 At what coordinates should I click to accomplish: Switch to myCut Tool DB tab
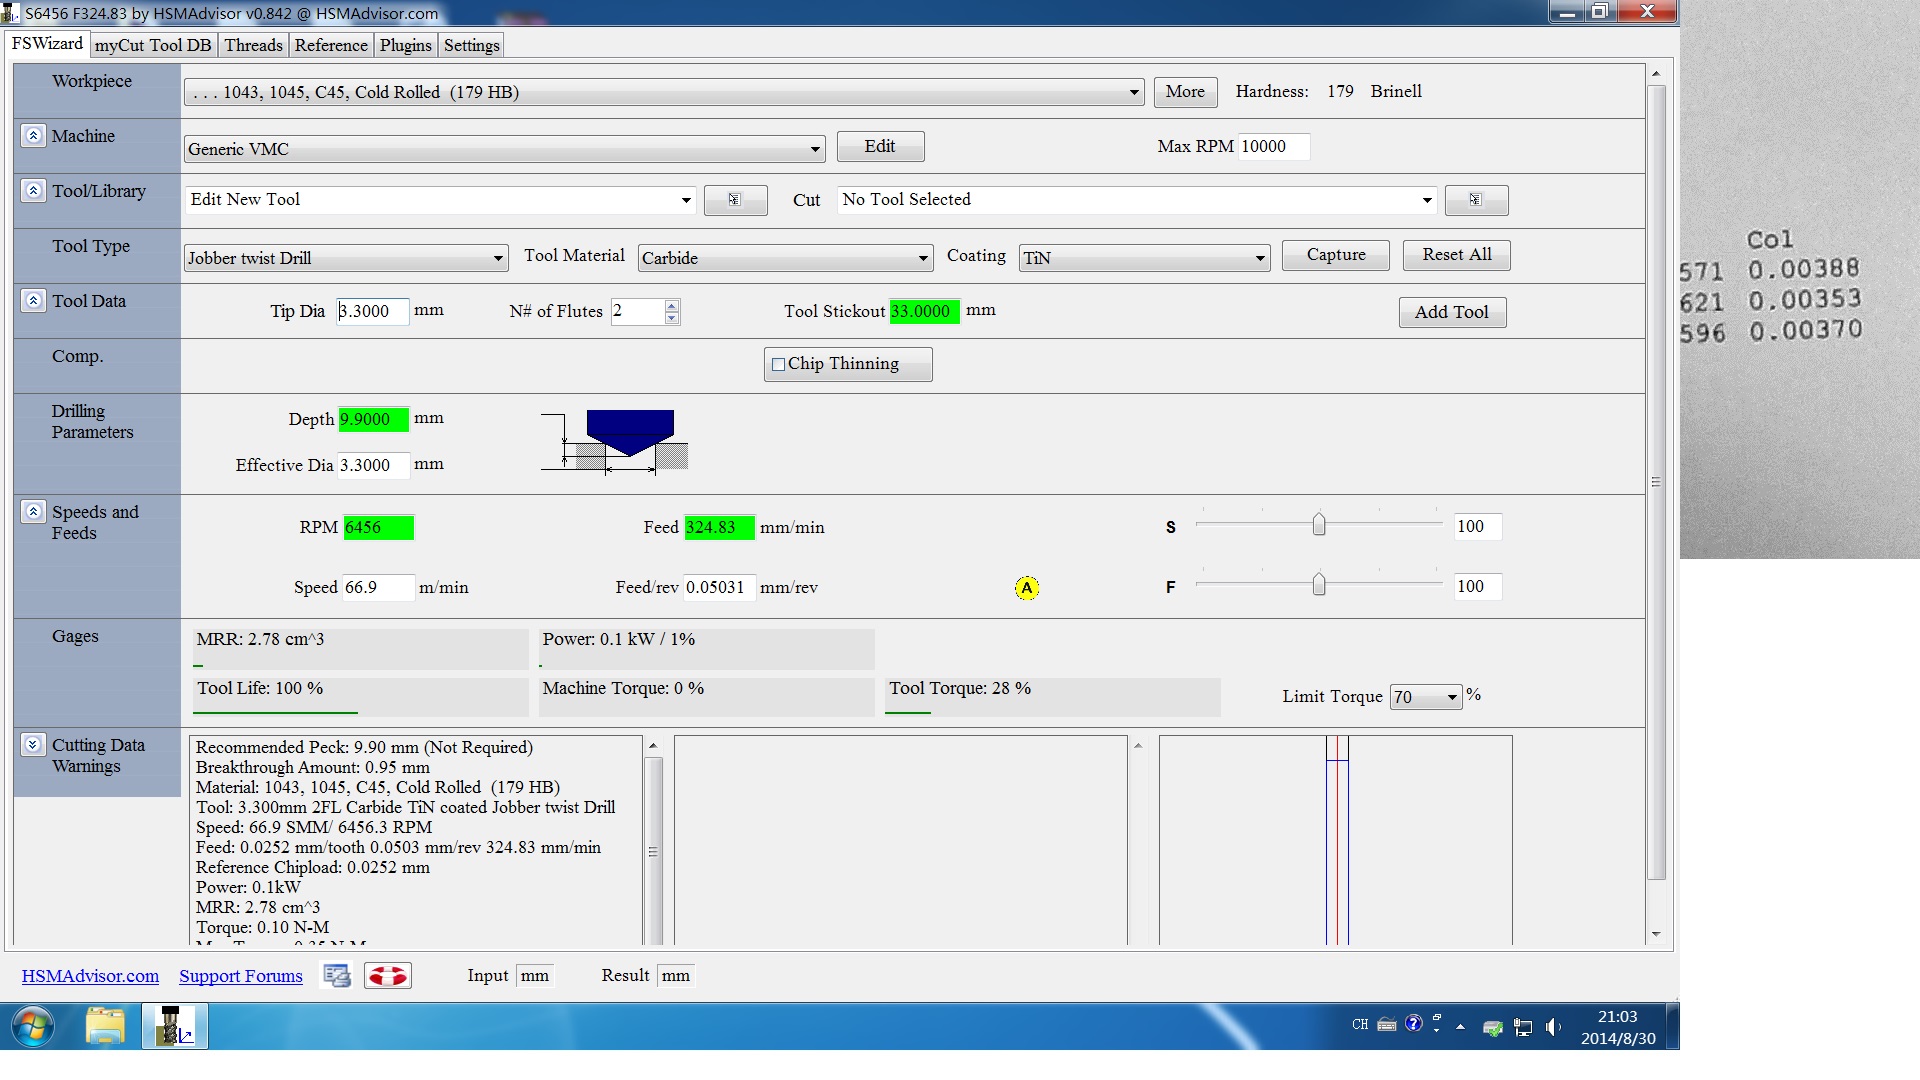pyautogui.click(x=153, y=45)
